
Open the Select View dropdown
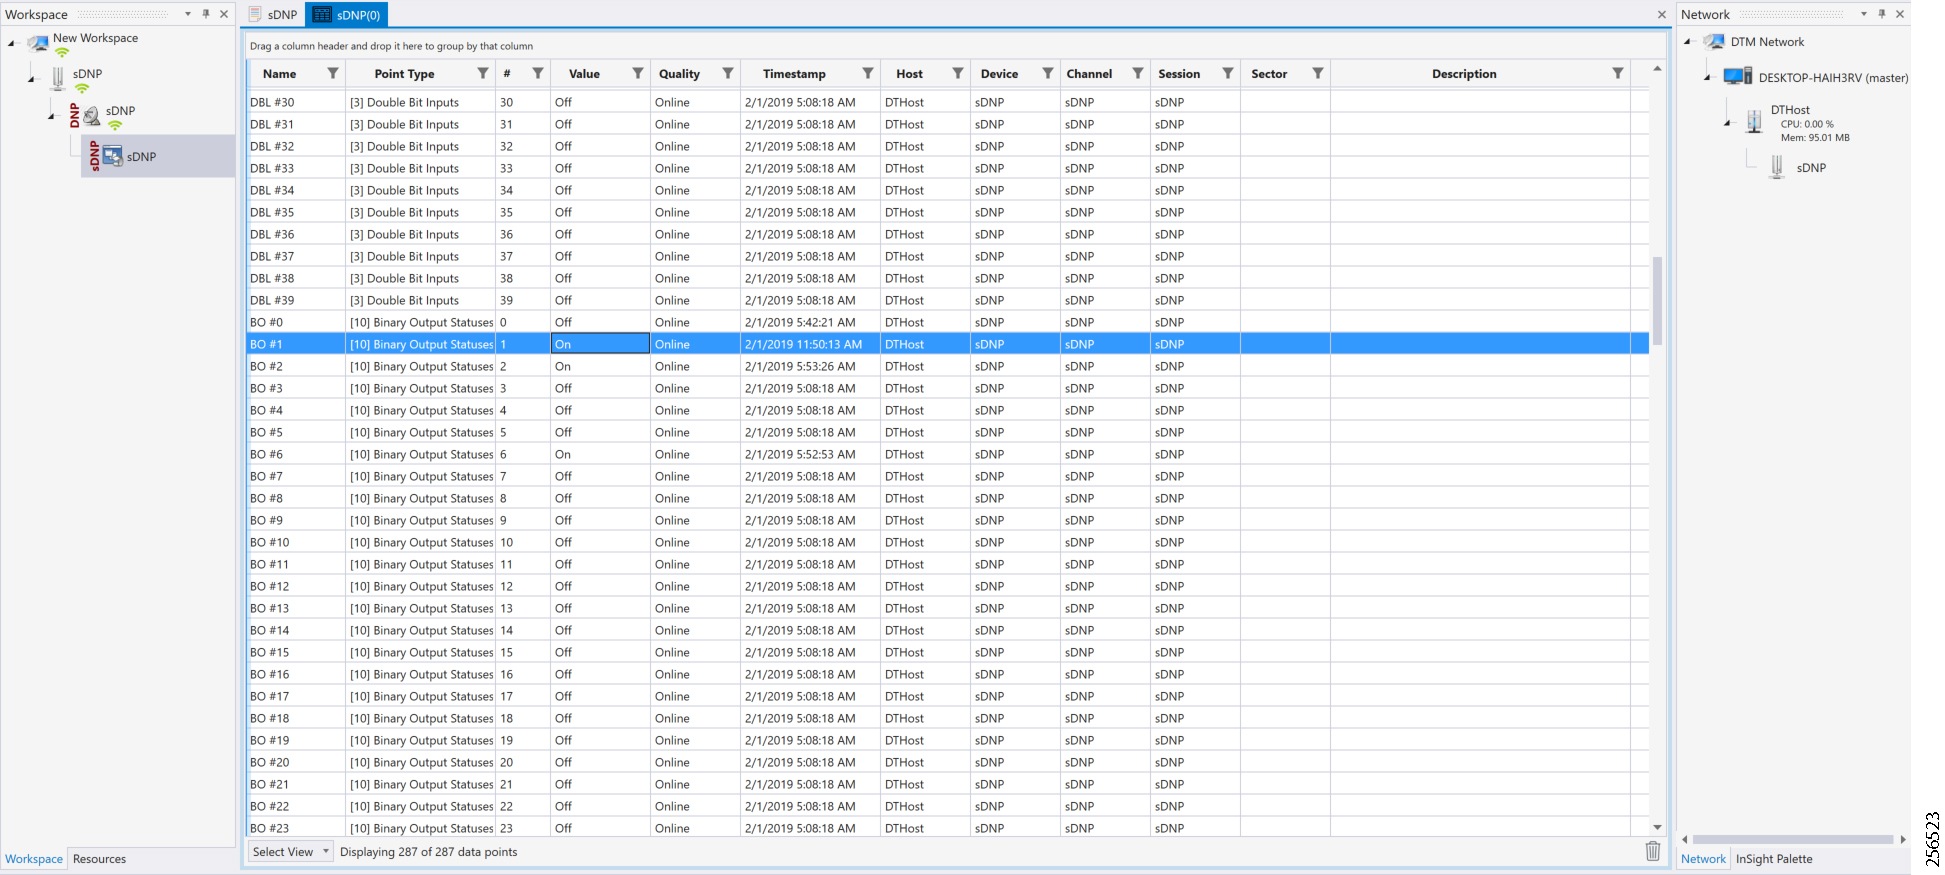[290, 852]
